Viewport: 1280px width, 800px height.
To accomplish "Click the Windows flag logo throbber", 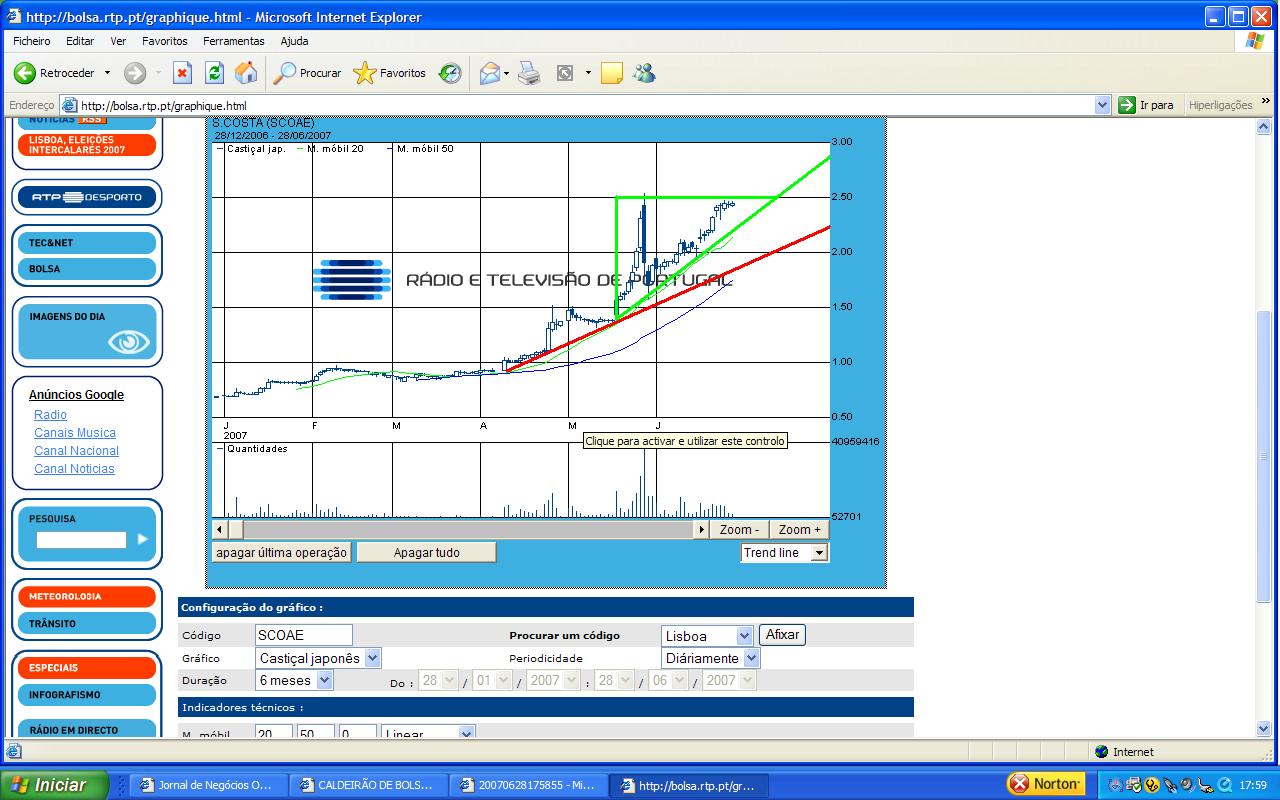I will click(x=1255, y=42).
